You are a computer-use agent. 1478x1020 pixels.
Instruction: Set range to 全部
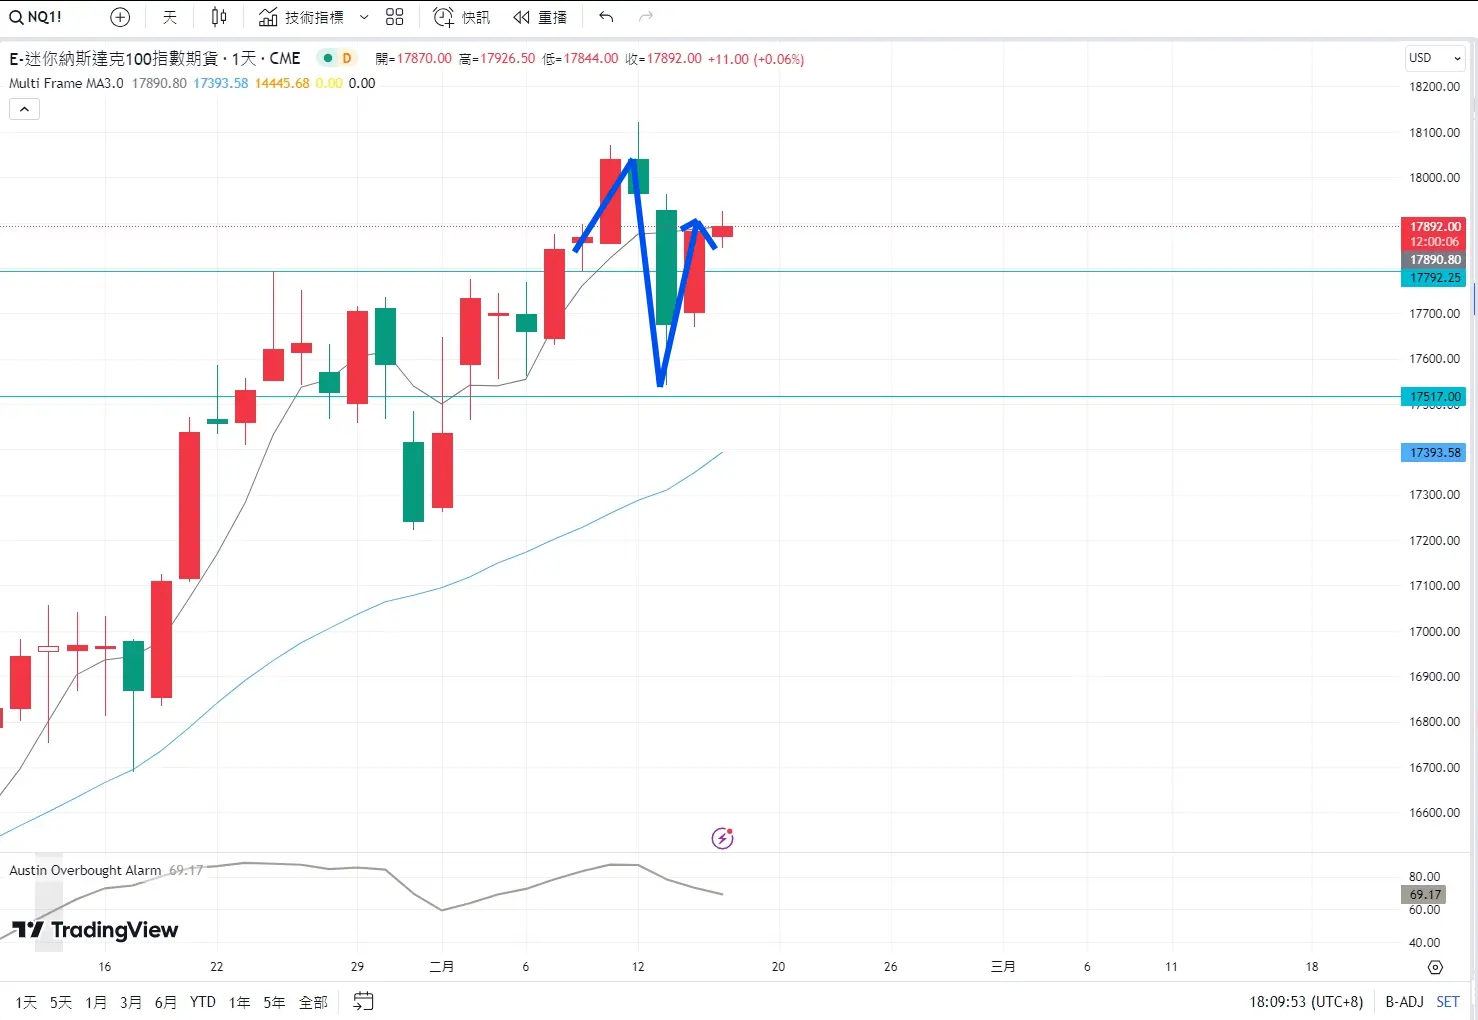313,1002
